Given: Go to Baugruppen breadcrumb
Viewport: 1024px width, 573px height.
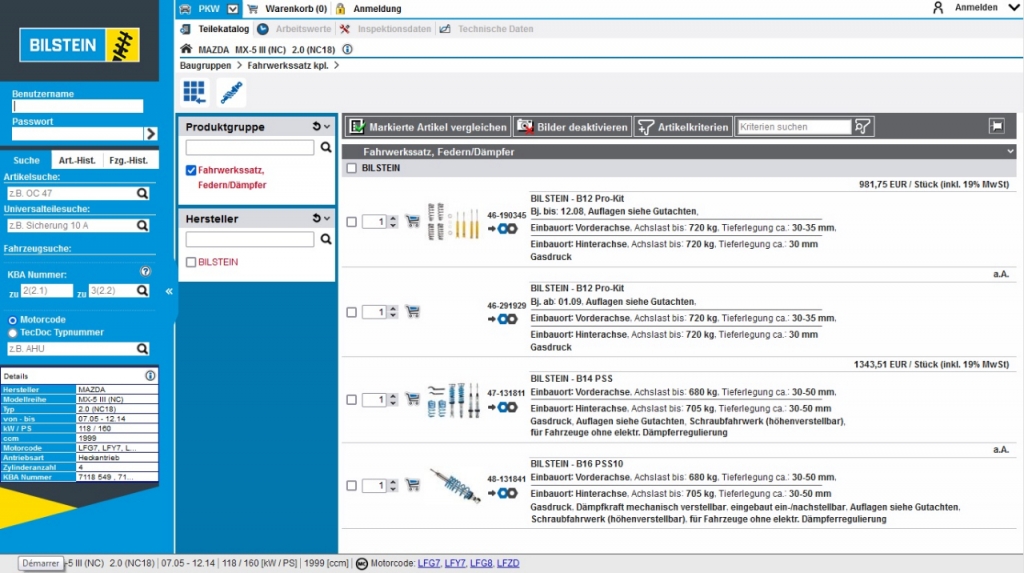Looking at the screenshot, I should [x=205, y=65].
